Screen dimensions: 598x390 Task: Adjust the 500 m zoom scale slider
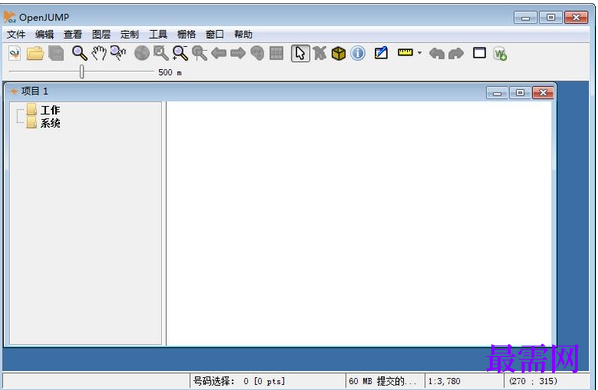point(82,72)
